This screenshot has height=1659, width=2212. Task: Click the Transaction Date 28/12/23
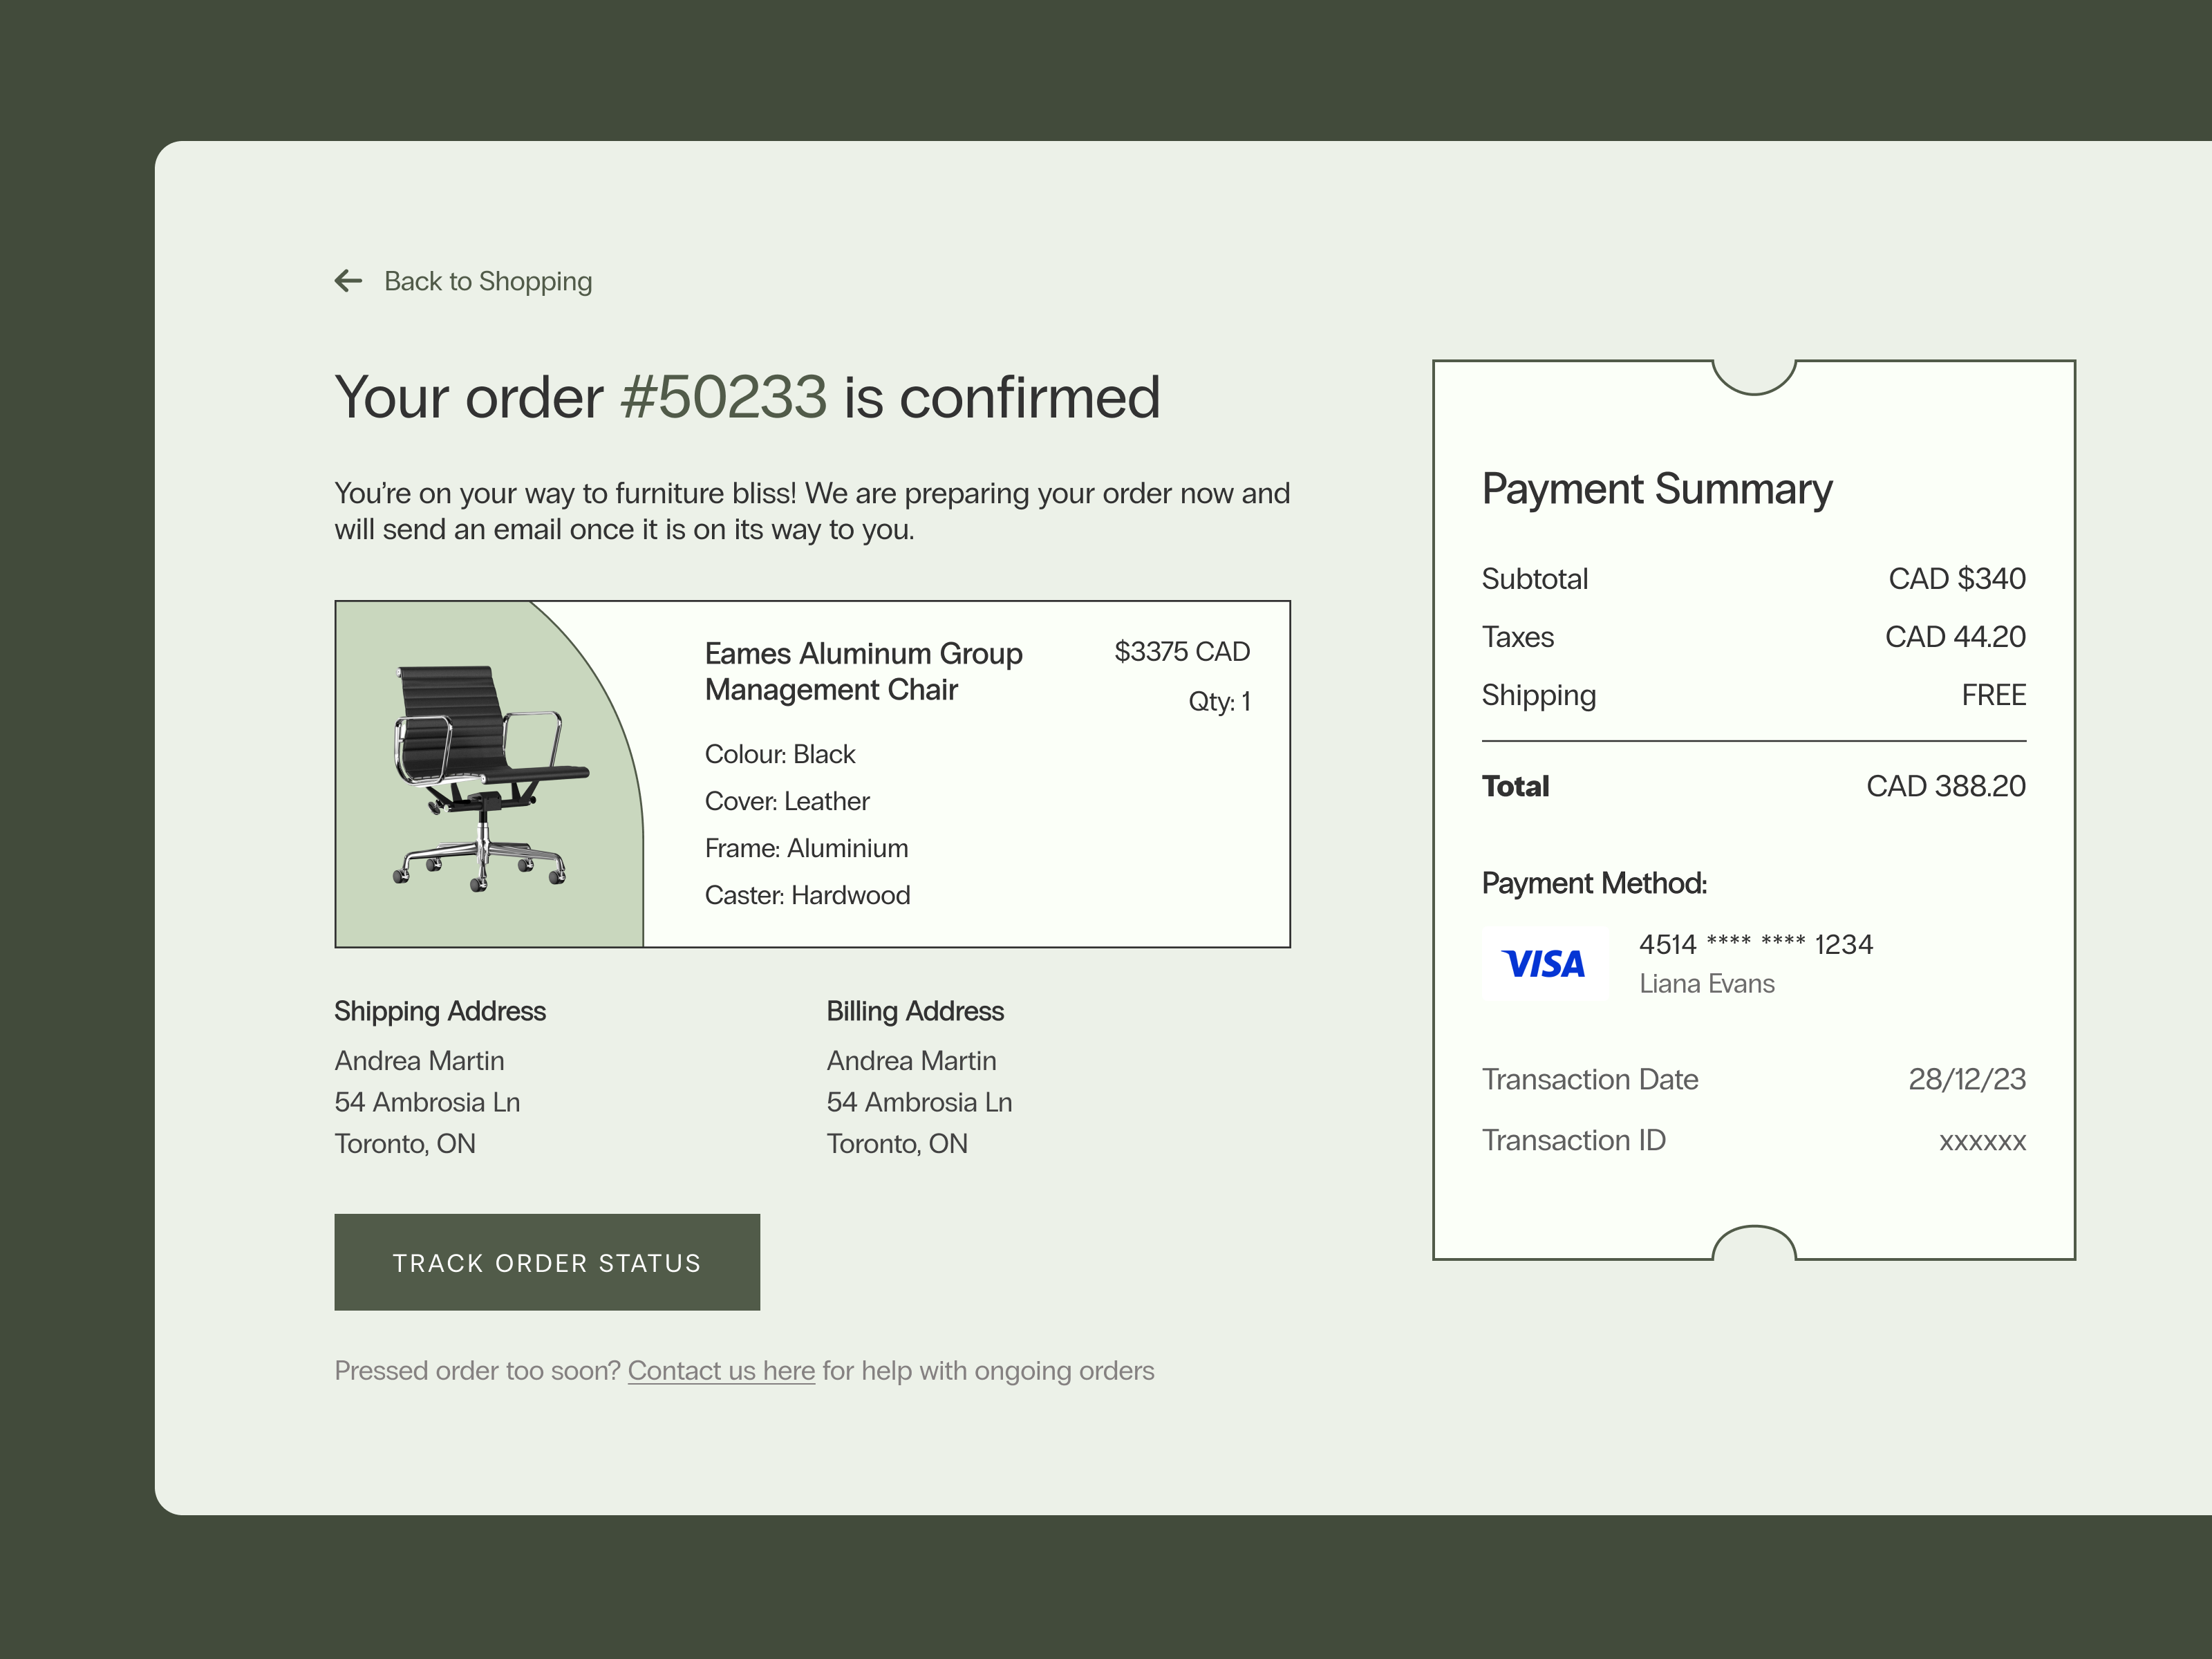click(1966, 1079)
